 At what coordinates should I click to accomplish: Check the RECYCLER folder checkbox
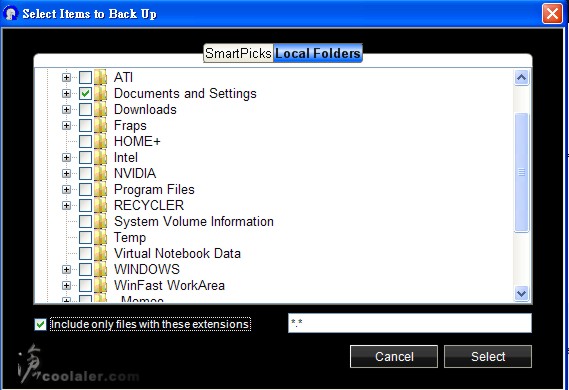tap(85, 205)
